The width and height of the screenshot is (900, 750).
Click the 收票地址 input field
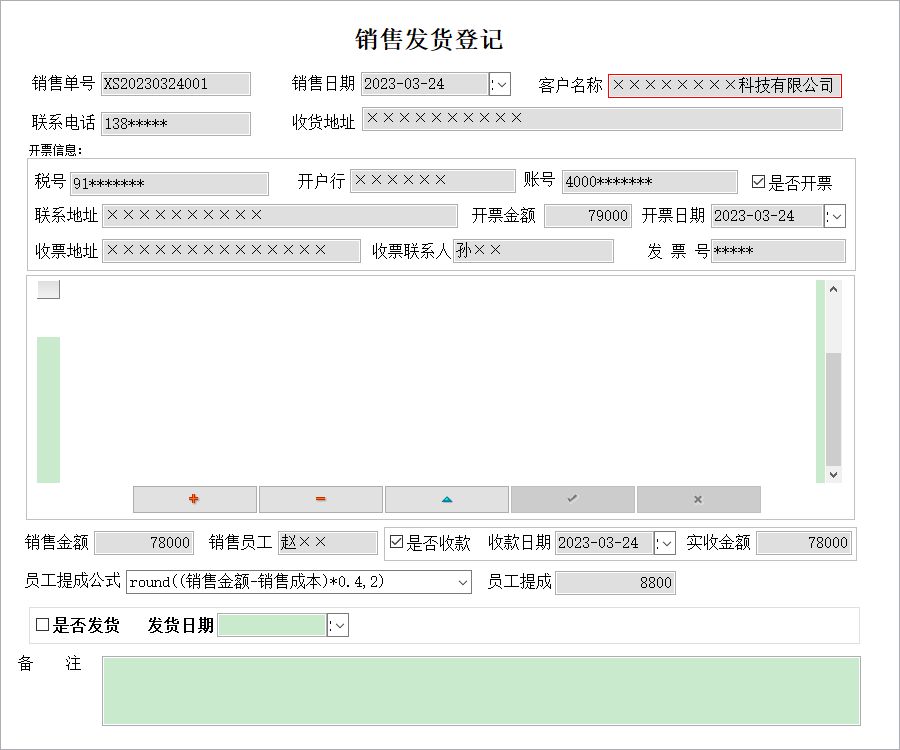tap(231, 251)
